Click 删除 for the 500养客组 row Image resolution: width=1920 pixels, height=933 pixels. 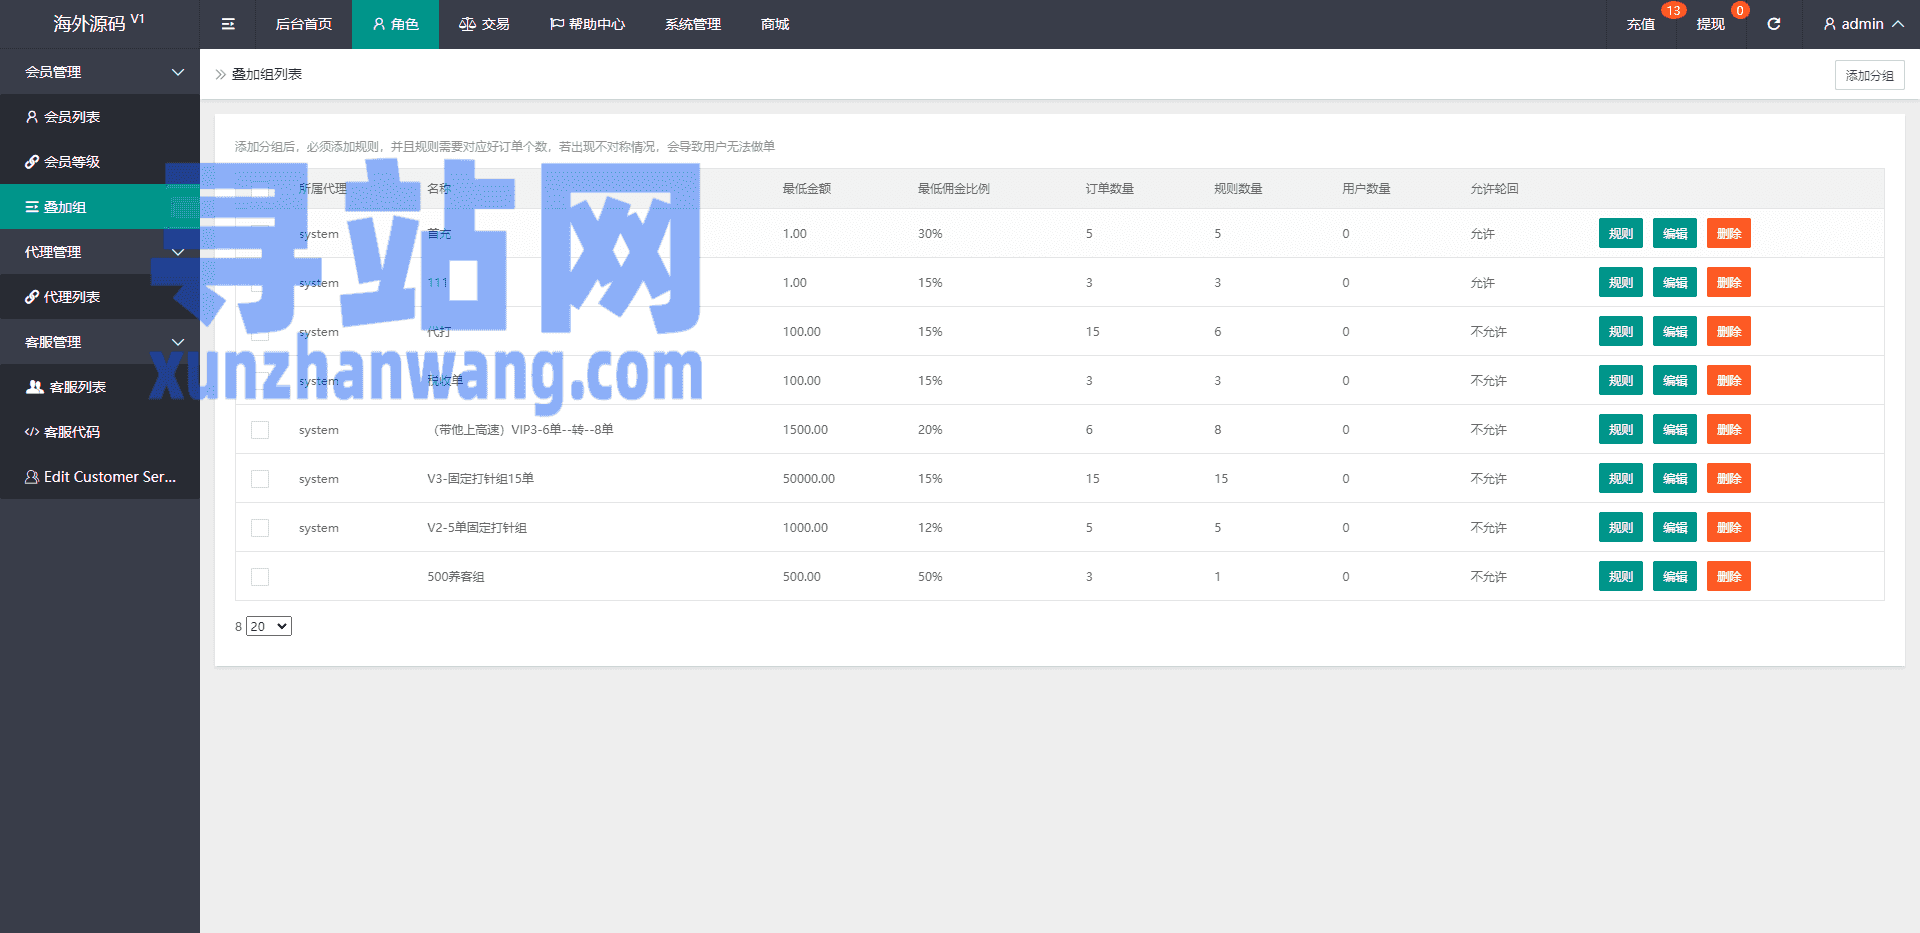[1728, 577]
